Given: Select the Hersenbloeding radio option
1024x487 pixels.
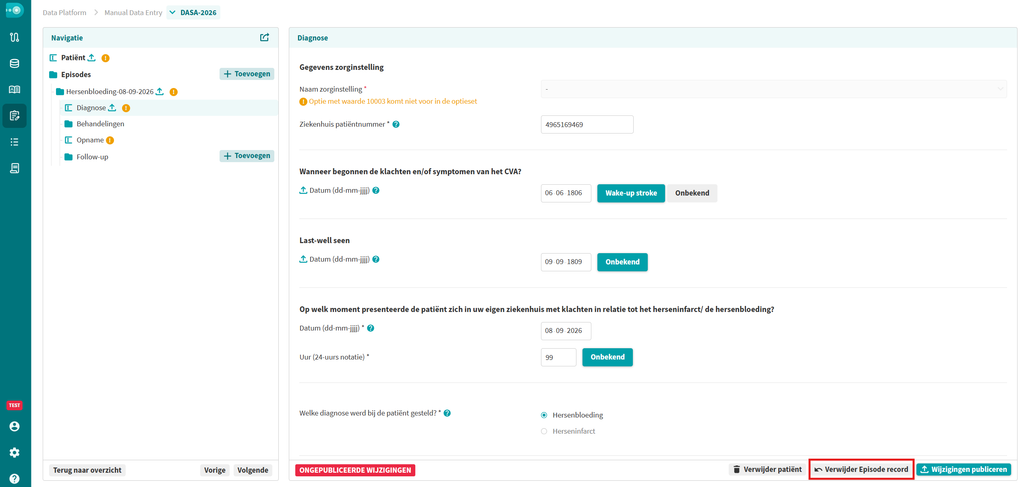Looking at the screenshot, I should pyautogui.click(x=544, y=415).
